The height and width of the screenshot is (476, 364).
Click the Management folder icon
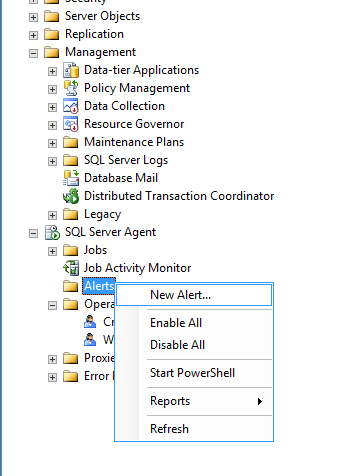coord(52,52)
